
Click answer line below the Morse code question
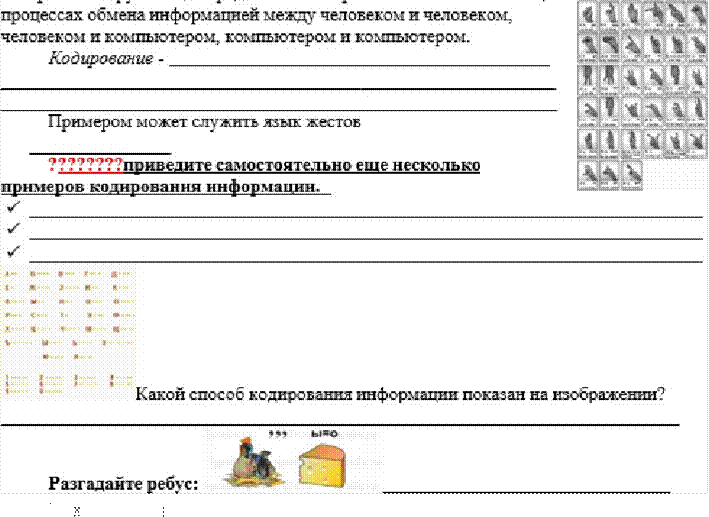click(340, 424)
